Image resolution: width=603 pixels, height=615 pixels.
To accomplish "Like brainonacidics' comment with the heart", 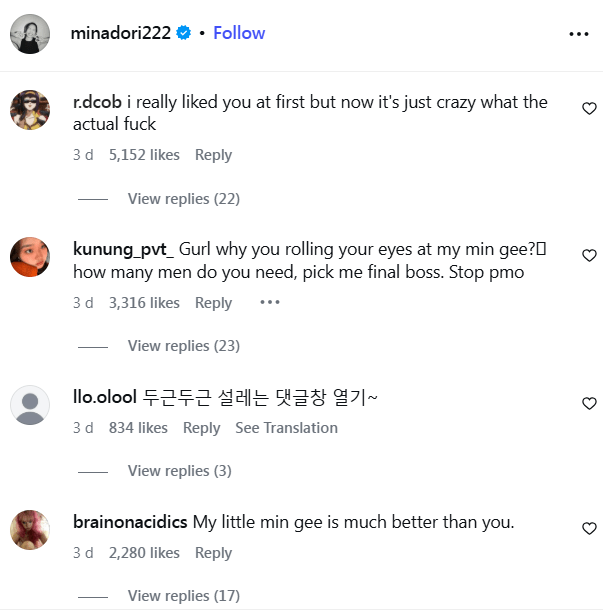I will click(x=589, y=528).
